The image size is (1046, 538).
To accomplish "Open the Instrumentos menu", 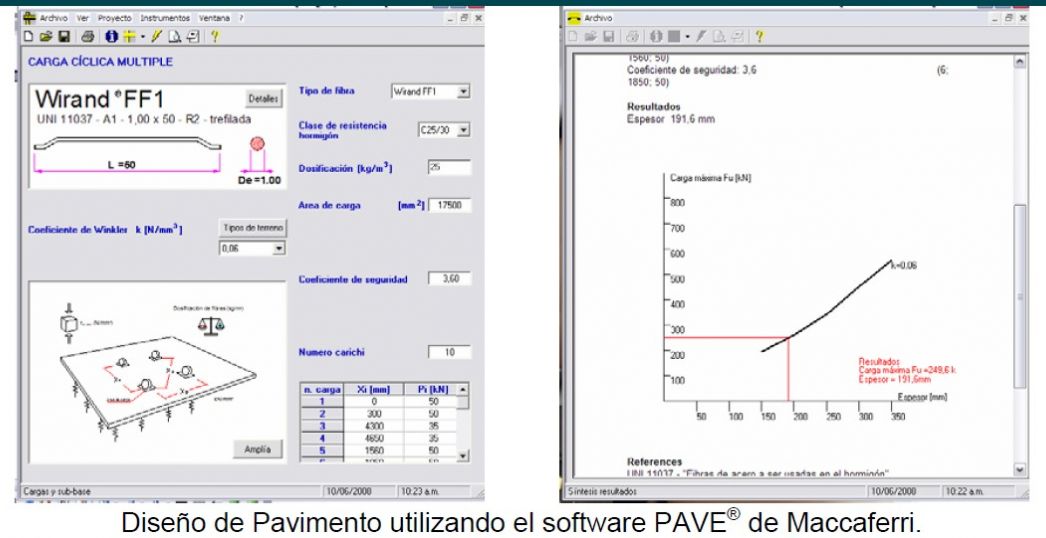I will tap(165, 19).
